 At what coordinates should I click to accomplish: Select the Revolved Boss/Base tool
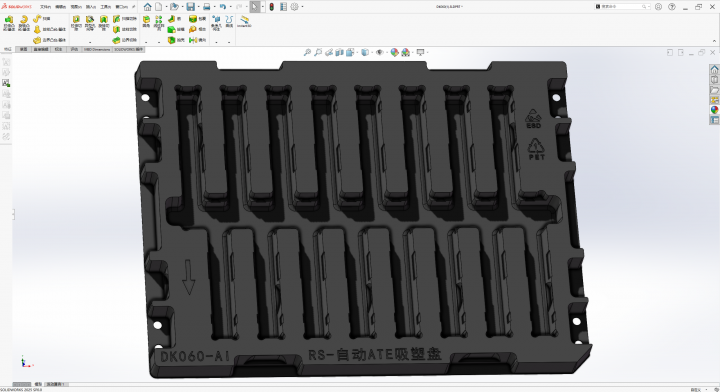(23, 23)
